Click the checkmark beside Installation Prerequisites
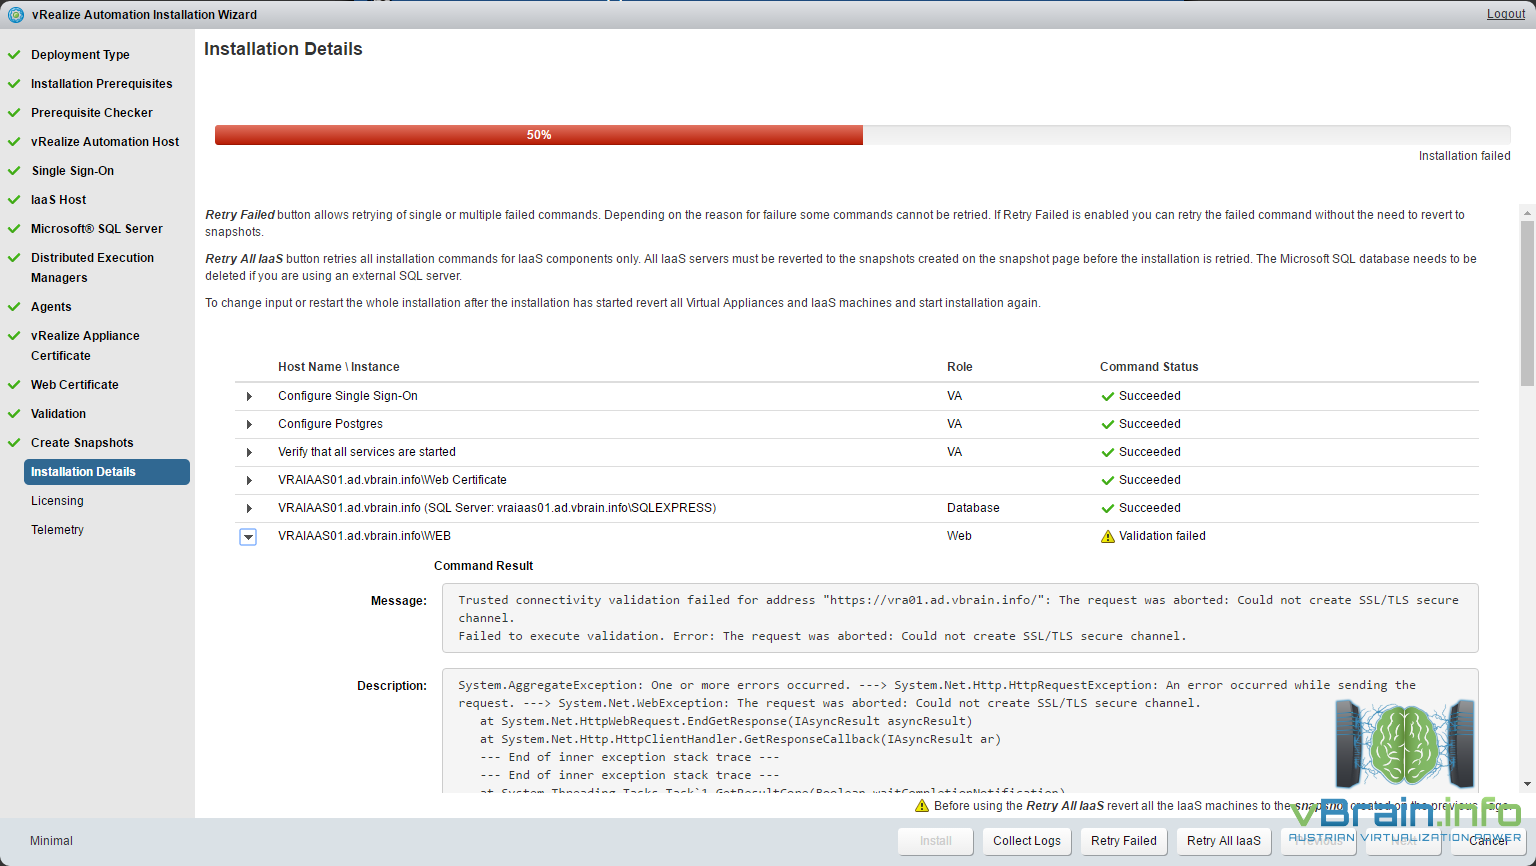The height and width of the screenshot is (866, 1536). pyautogui.click(x=14, y=84)
